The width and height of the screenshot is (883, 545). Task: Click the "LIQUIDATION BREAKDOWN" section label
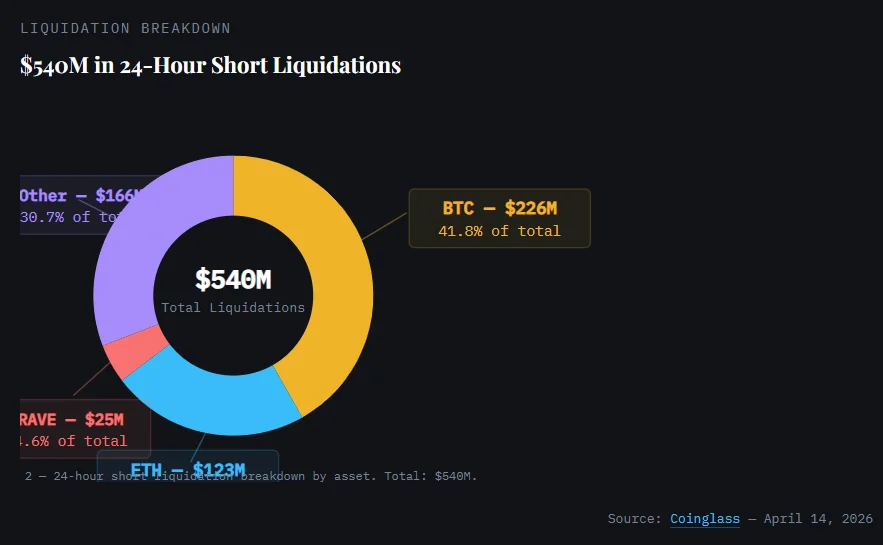click(x=125, y=28)
